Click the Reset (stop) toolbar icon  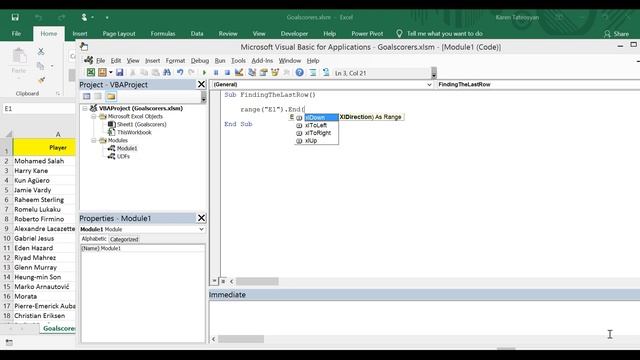[227, 73]
